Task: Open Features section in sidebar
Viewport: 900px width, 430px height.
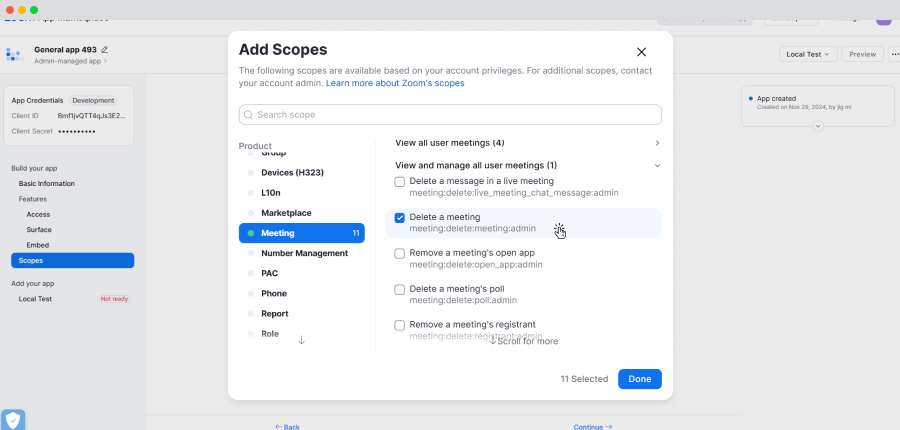Action: [33, 199]
